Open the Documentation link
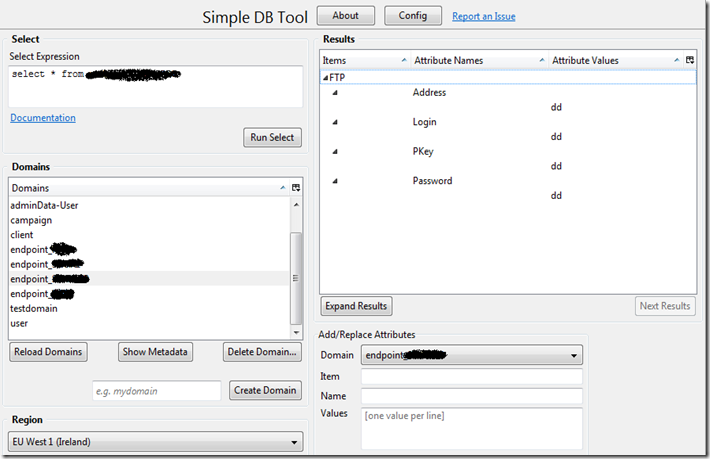Image resolution: width=710 pixels, height=459 pixels. point(43,118)
